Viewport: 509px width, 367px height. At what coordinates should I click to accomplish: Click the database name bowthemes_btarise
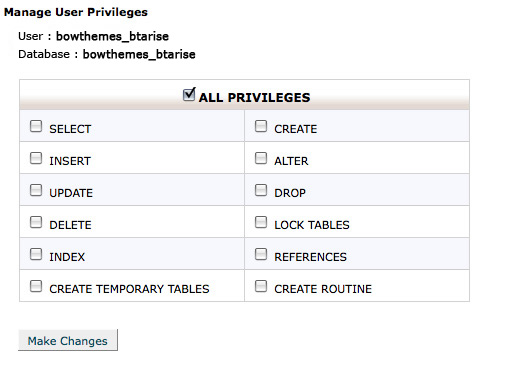(x=139, y=54)
